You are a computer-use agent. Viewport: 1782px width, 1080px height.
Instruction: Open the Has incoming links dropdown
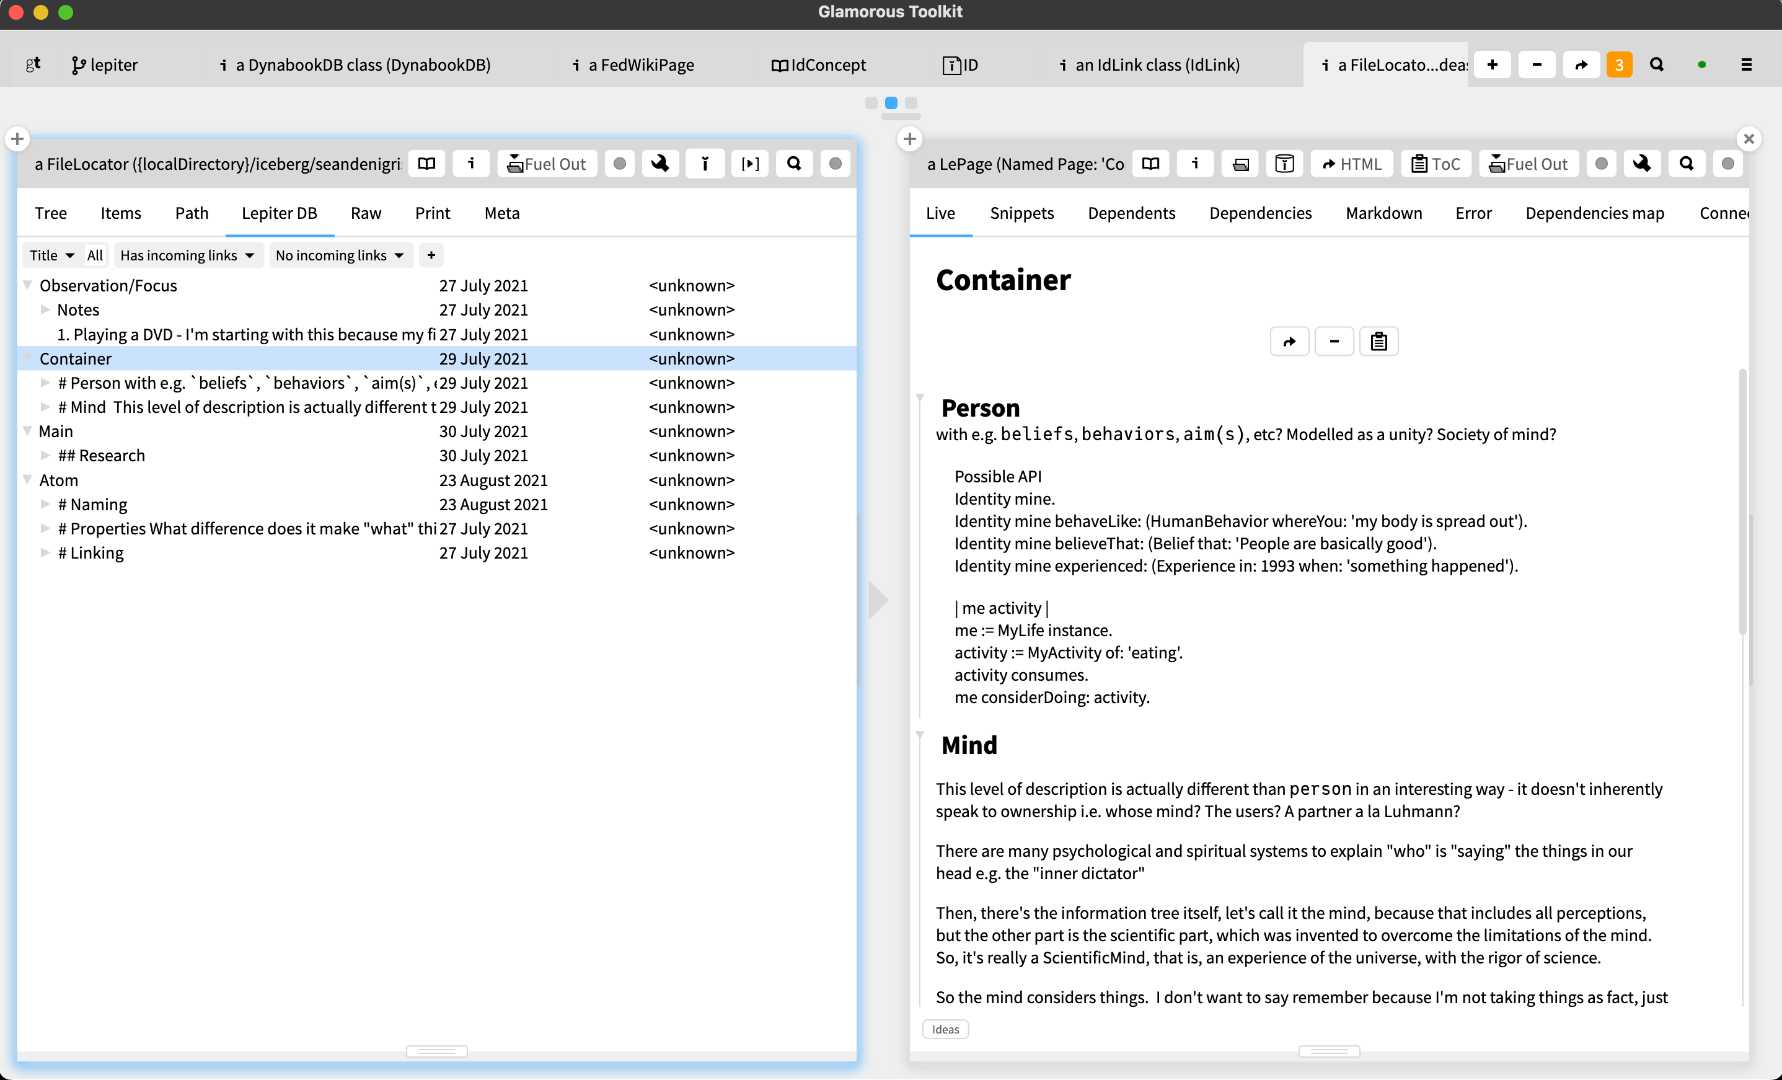point(188,255)
